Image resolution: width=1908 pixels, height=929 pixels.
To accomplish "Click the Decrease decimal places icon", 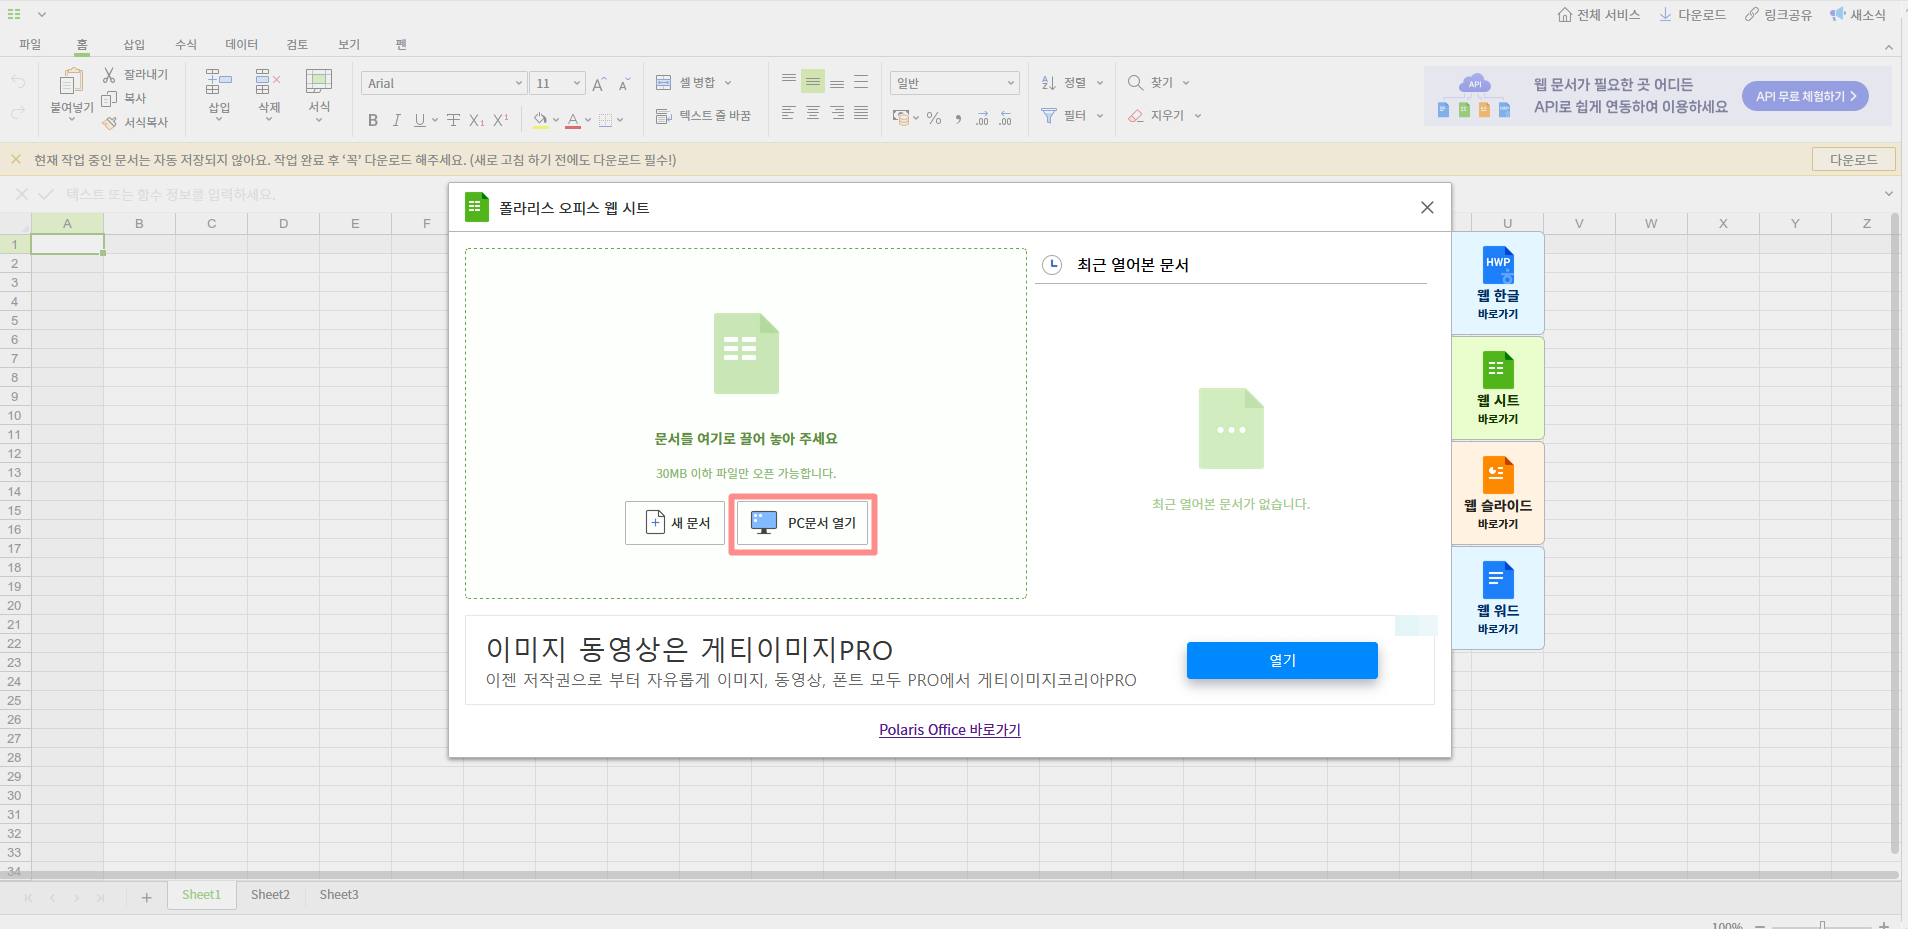I will pos(1006,118).
